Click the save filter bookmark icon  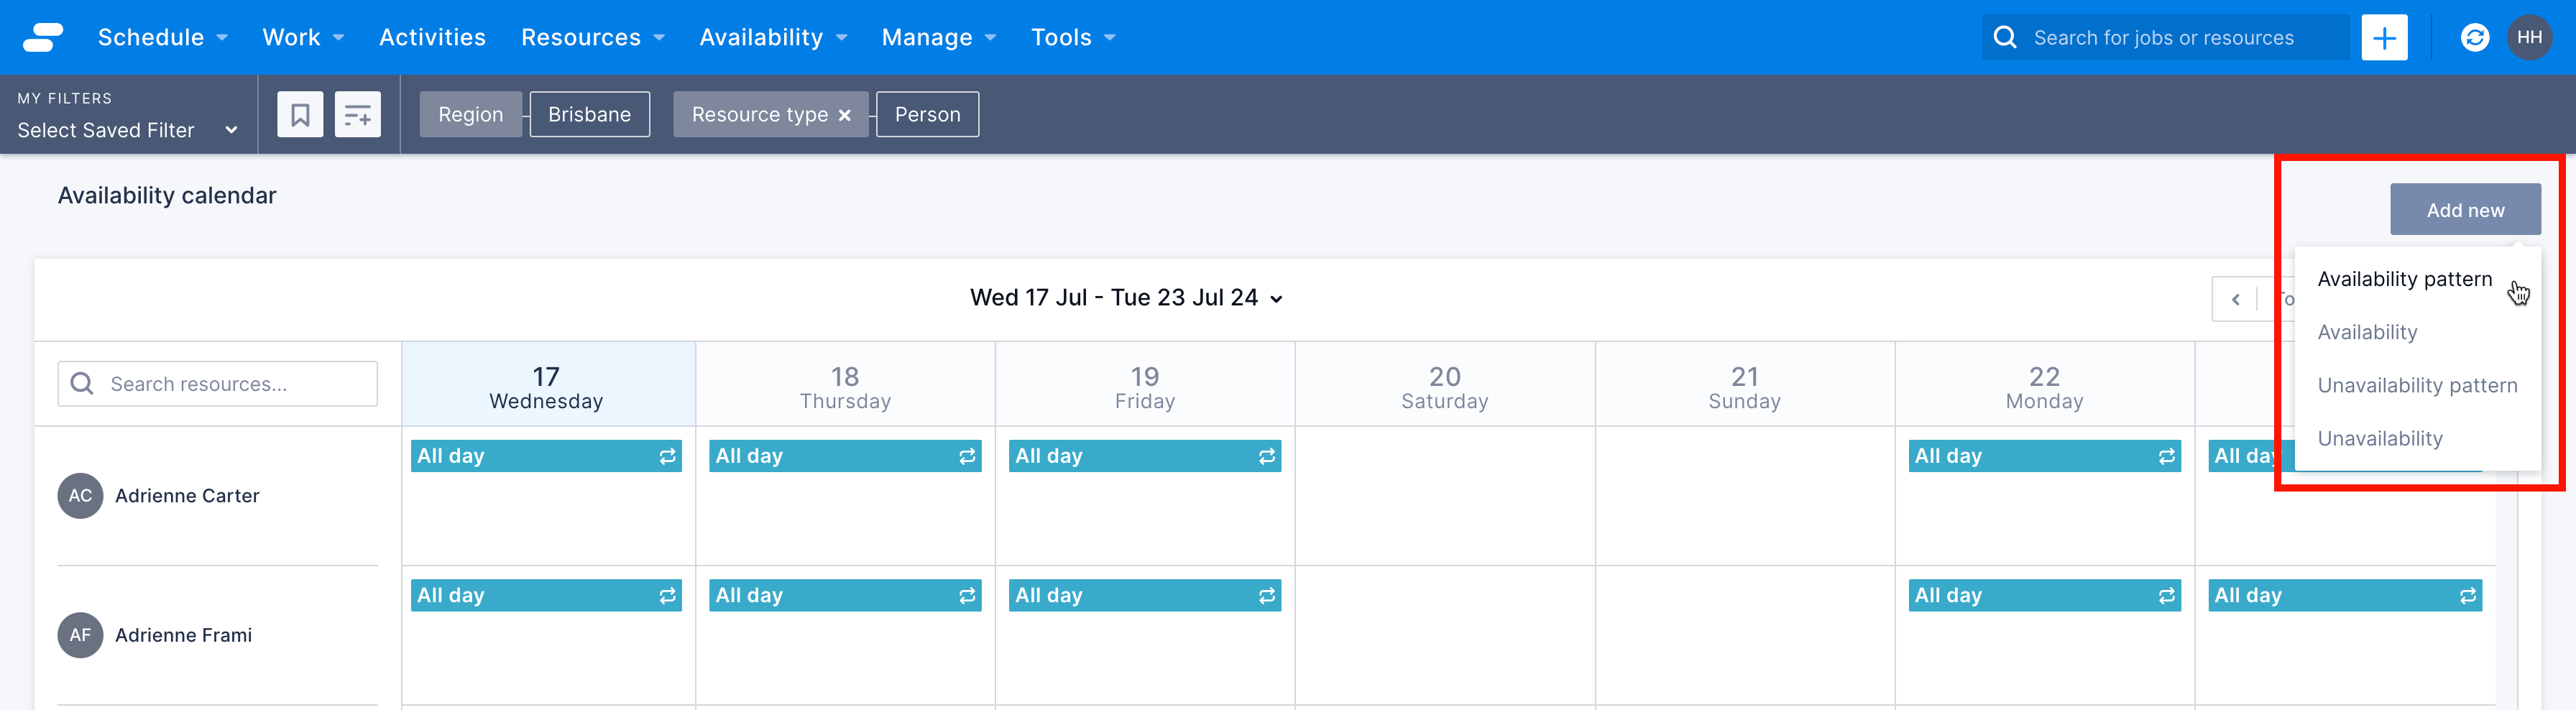299,115
